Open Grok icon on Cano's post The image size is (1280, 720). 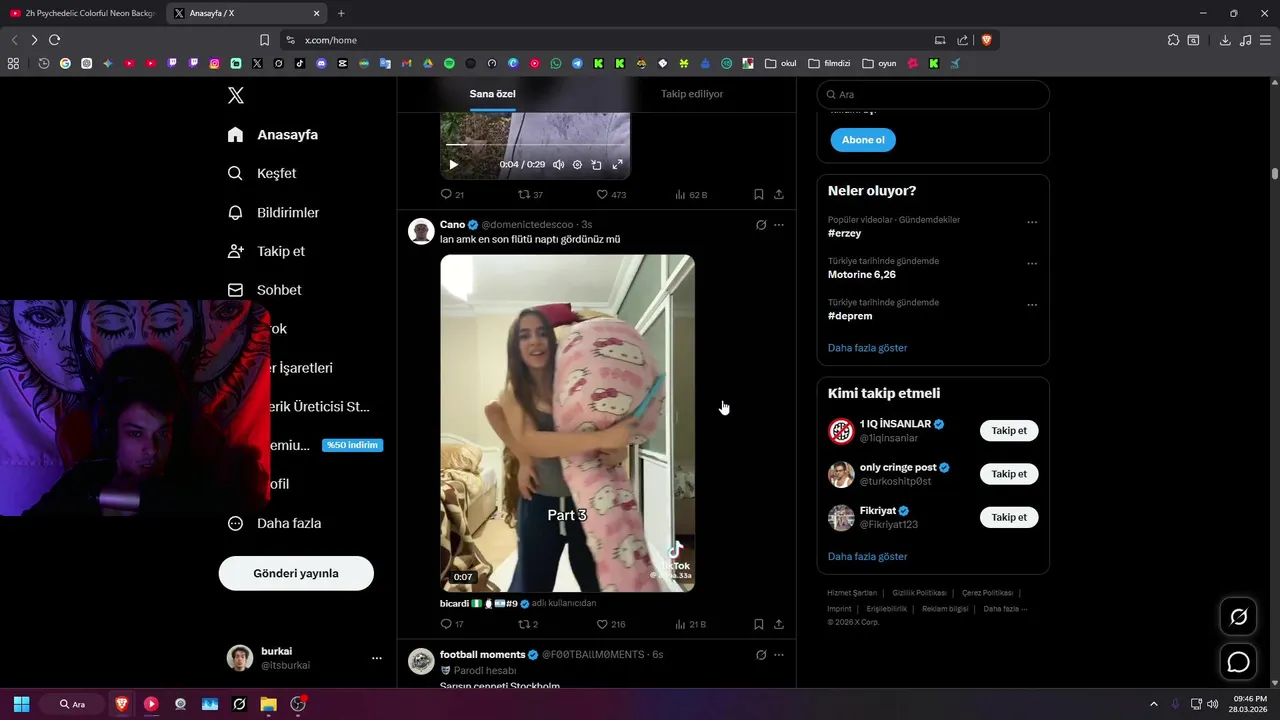tap(761, 225)
